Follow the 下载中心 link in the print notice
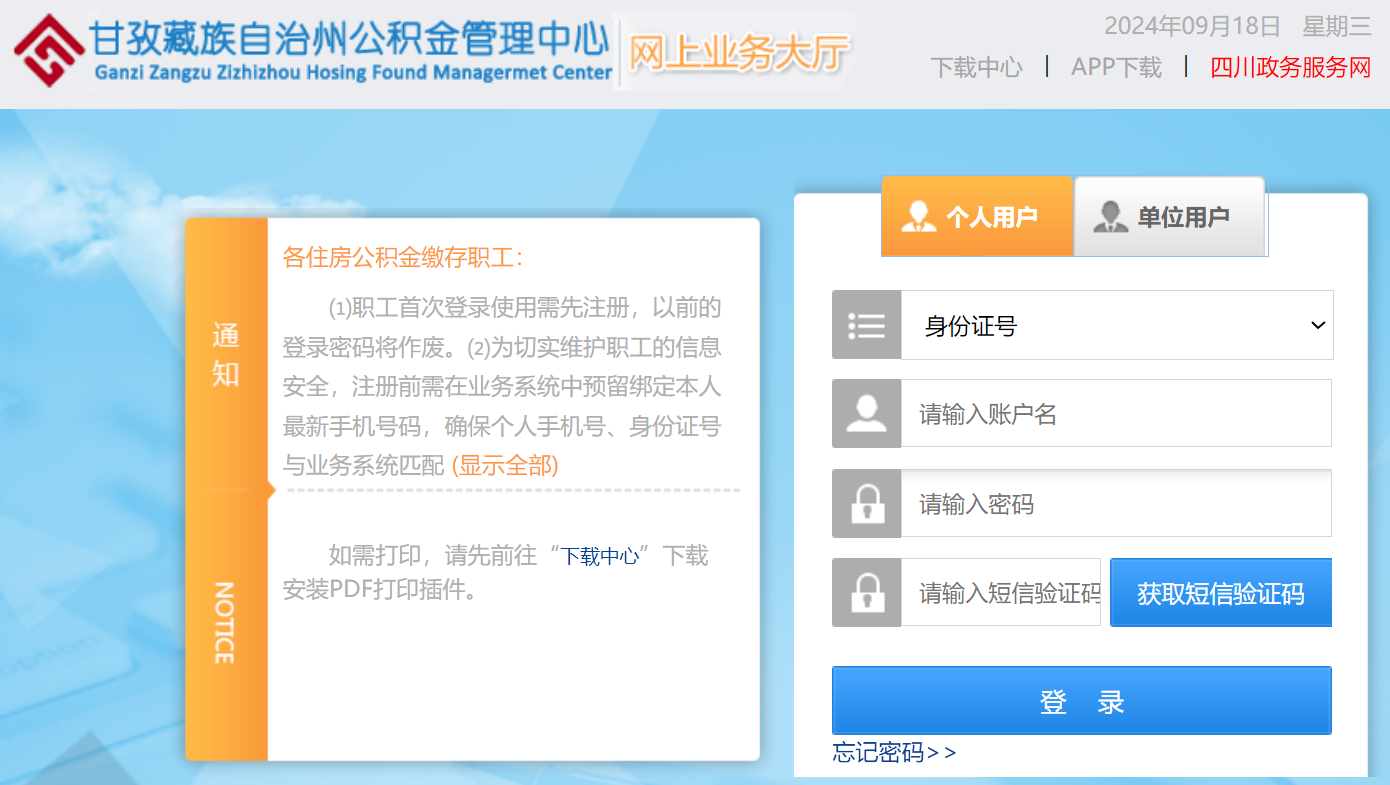Screen dimensions: 1390x785 tap(599, 556)
